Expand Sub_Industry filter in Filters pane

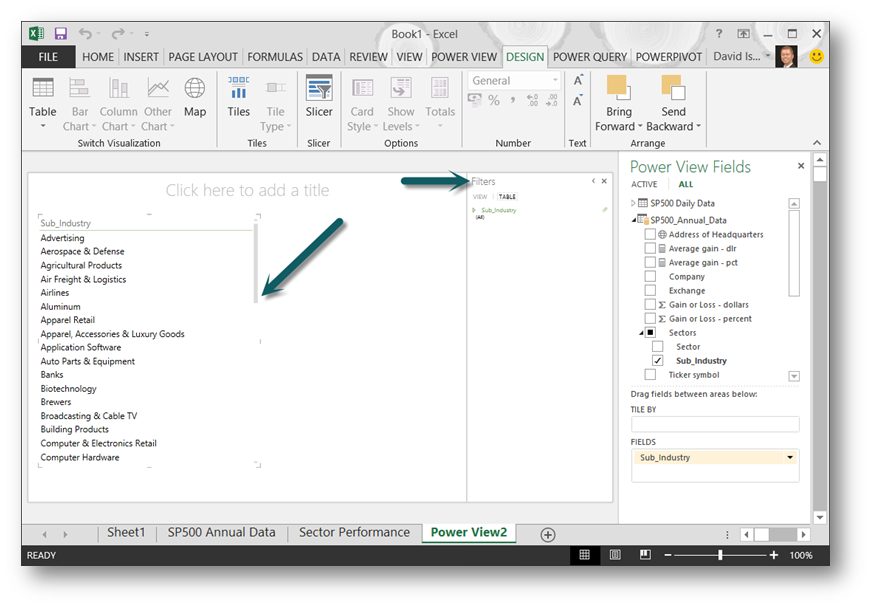click(x=474, y=210)
